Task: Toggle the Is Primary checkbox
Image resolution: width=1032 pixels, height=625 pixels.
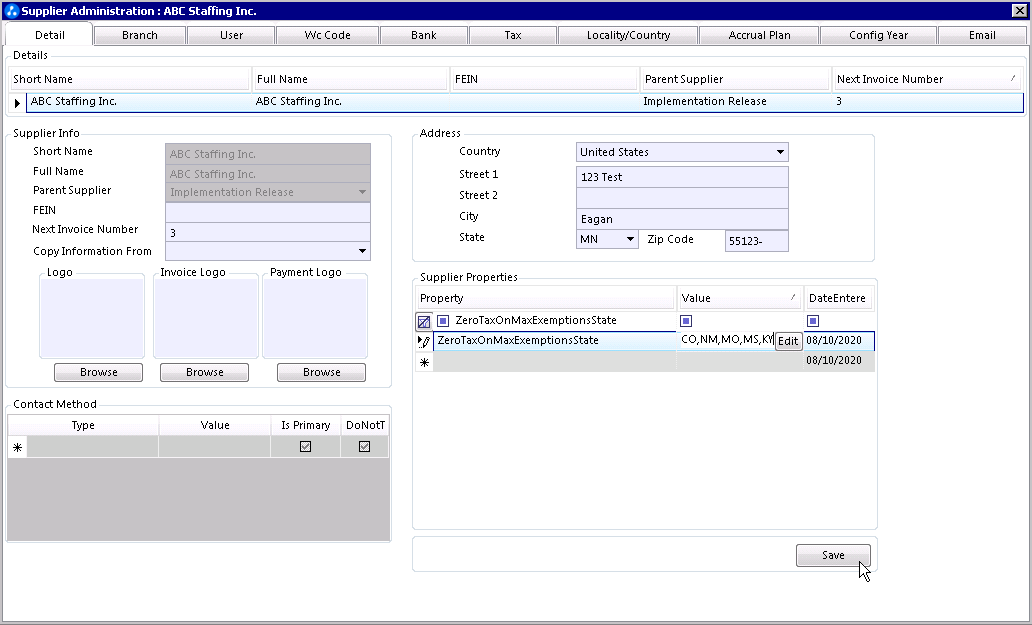Action: coord(305,447)
